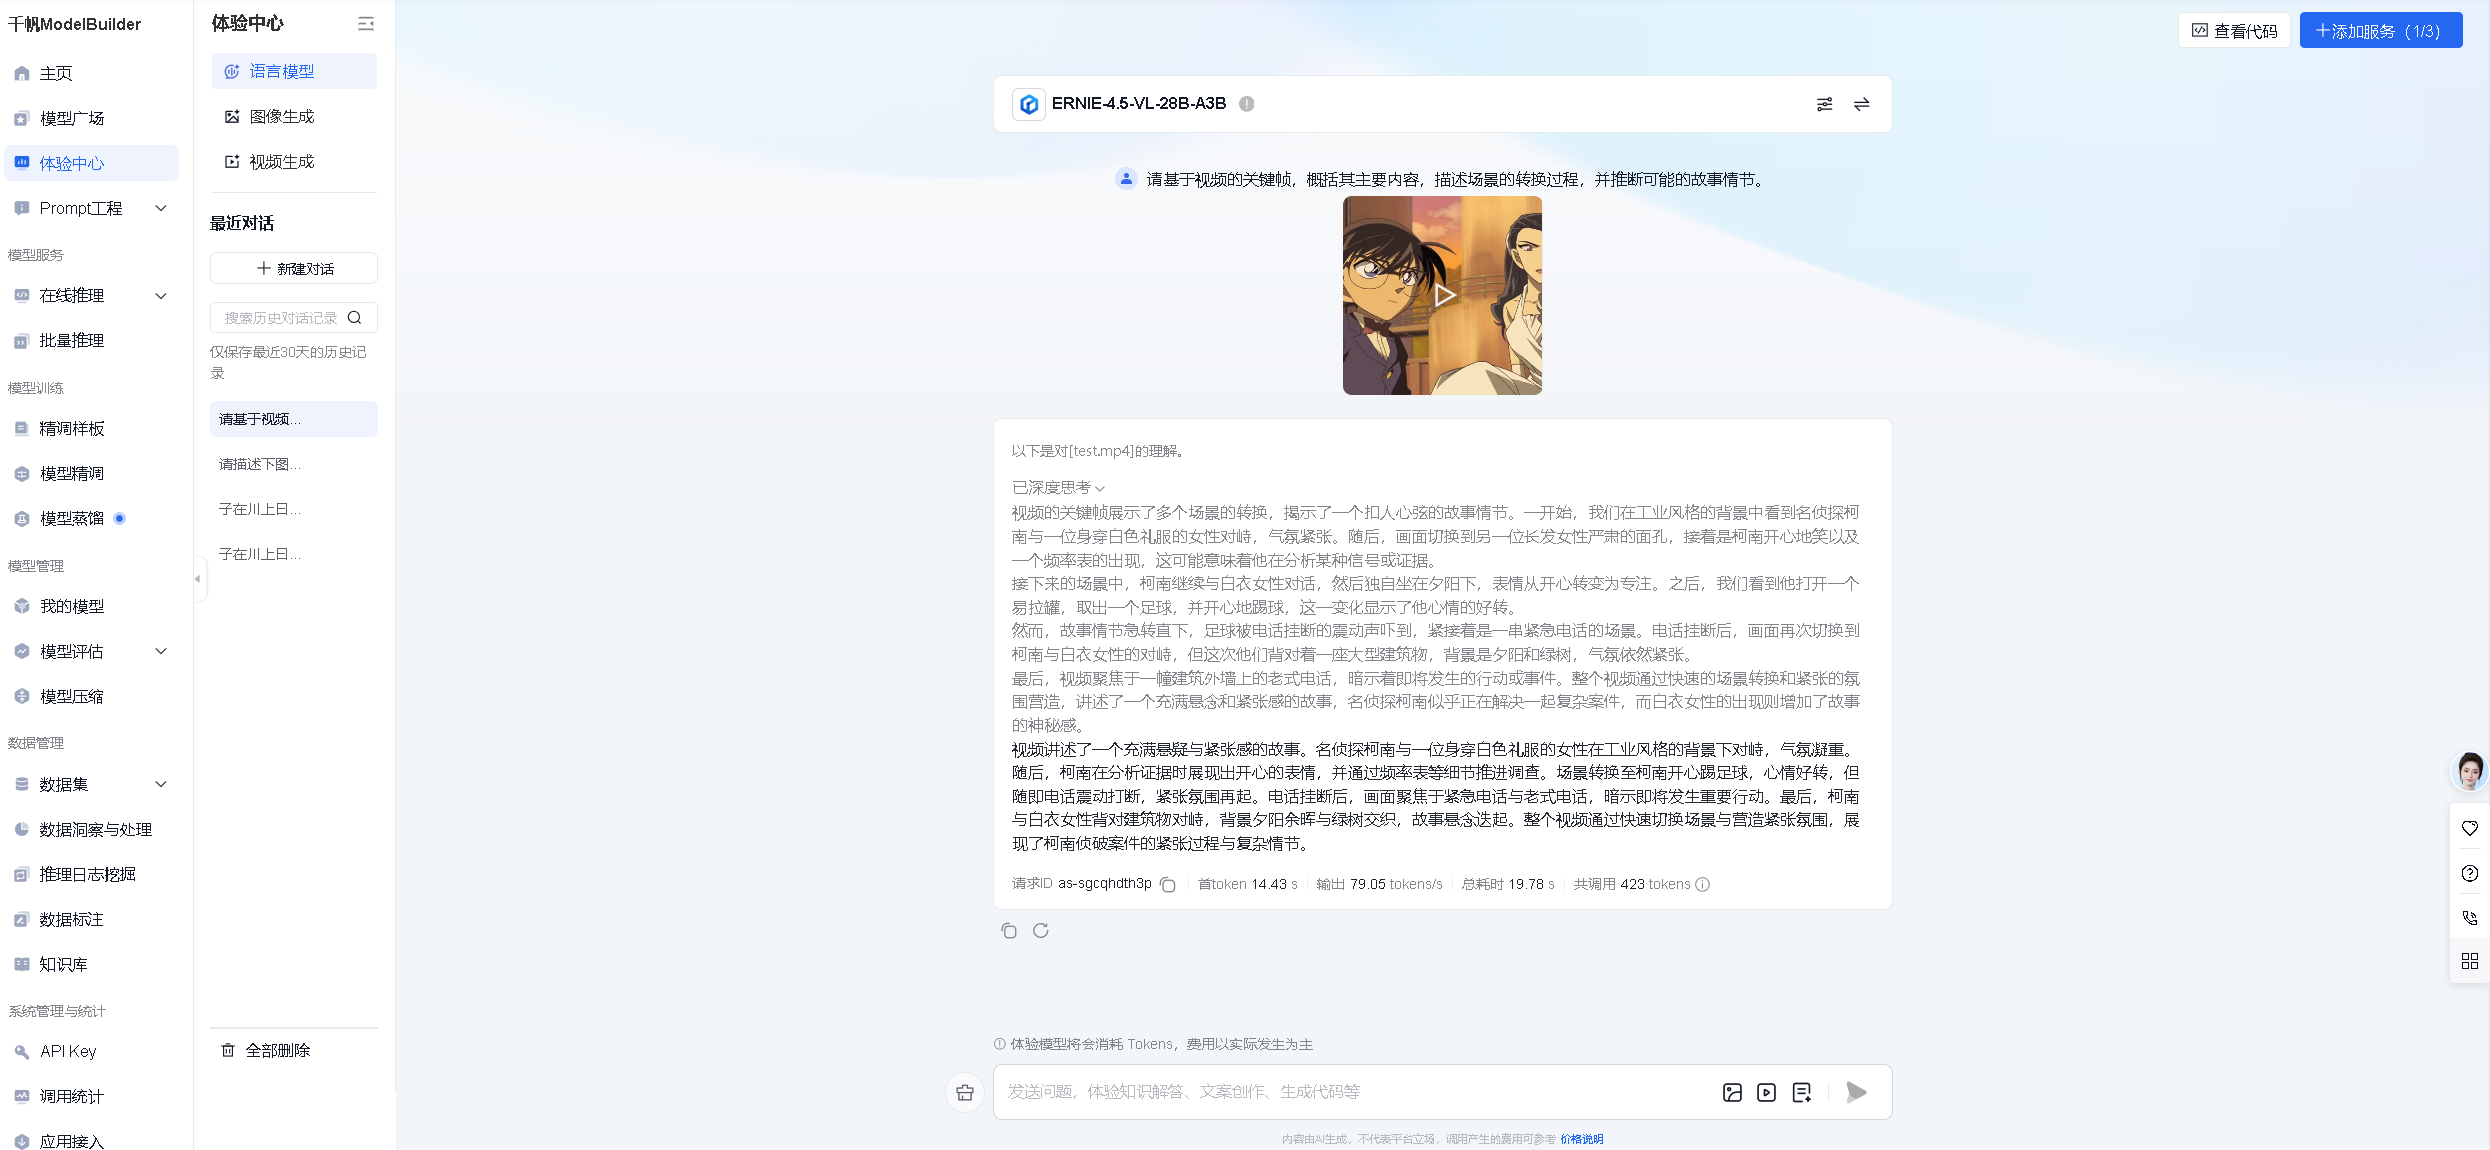Image resolution: width=2490 pixels, height=1150 pixels.
Task: Collapse the 体验中心 panel via menu icon
Action: (366, 24)
